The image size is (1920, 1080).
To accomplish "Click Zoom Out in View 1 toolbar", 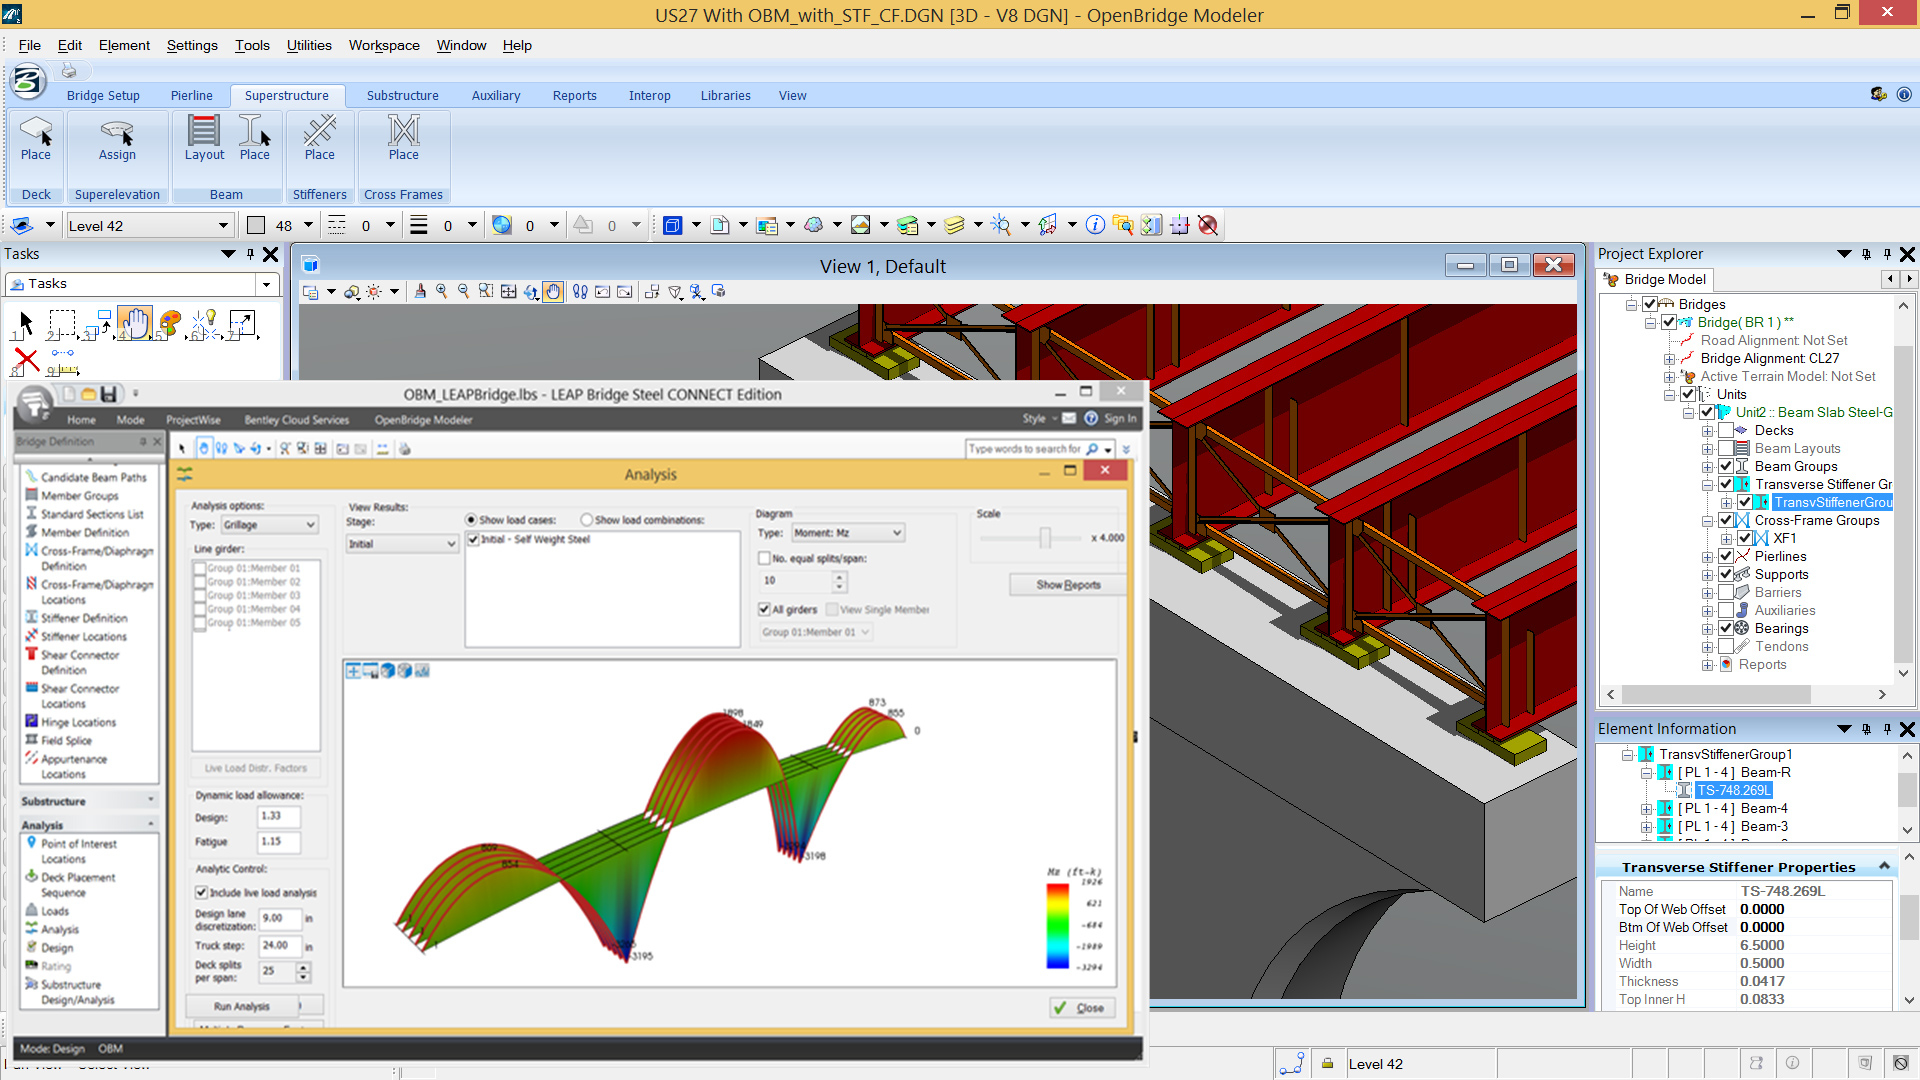I will pyautogui.click(x=463, y=291).
